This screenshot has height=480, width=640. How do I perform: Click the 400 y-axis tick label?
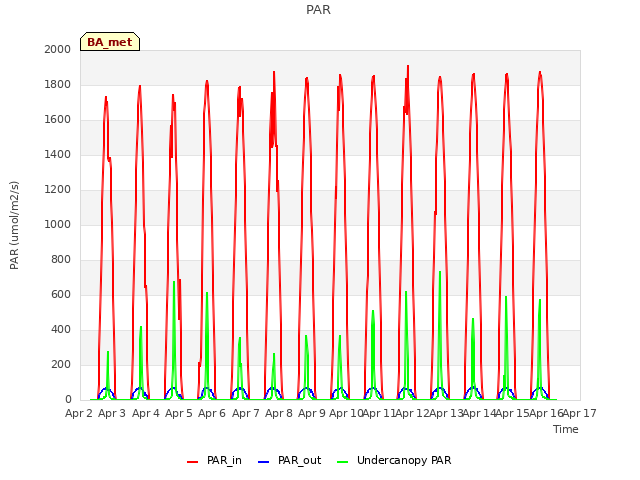[61, 329]
